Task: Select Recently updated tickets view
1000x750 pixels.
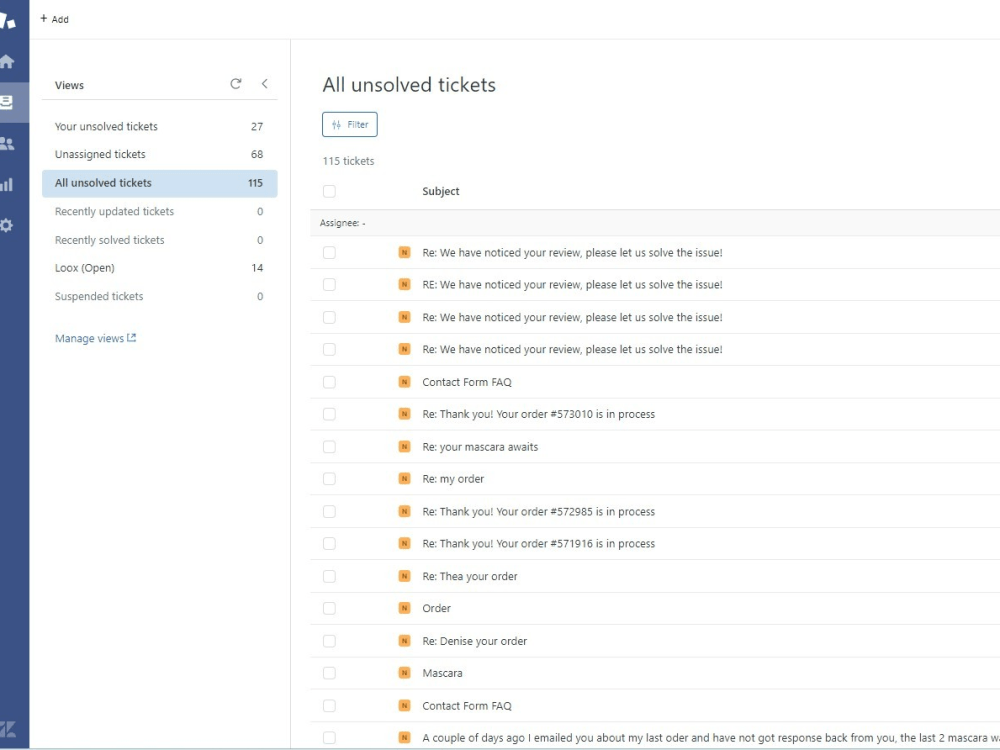Action: [159, 211]
